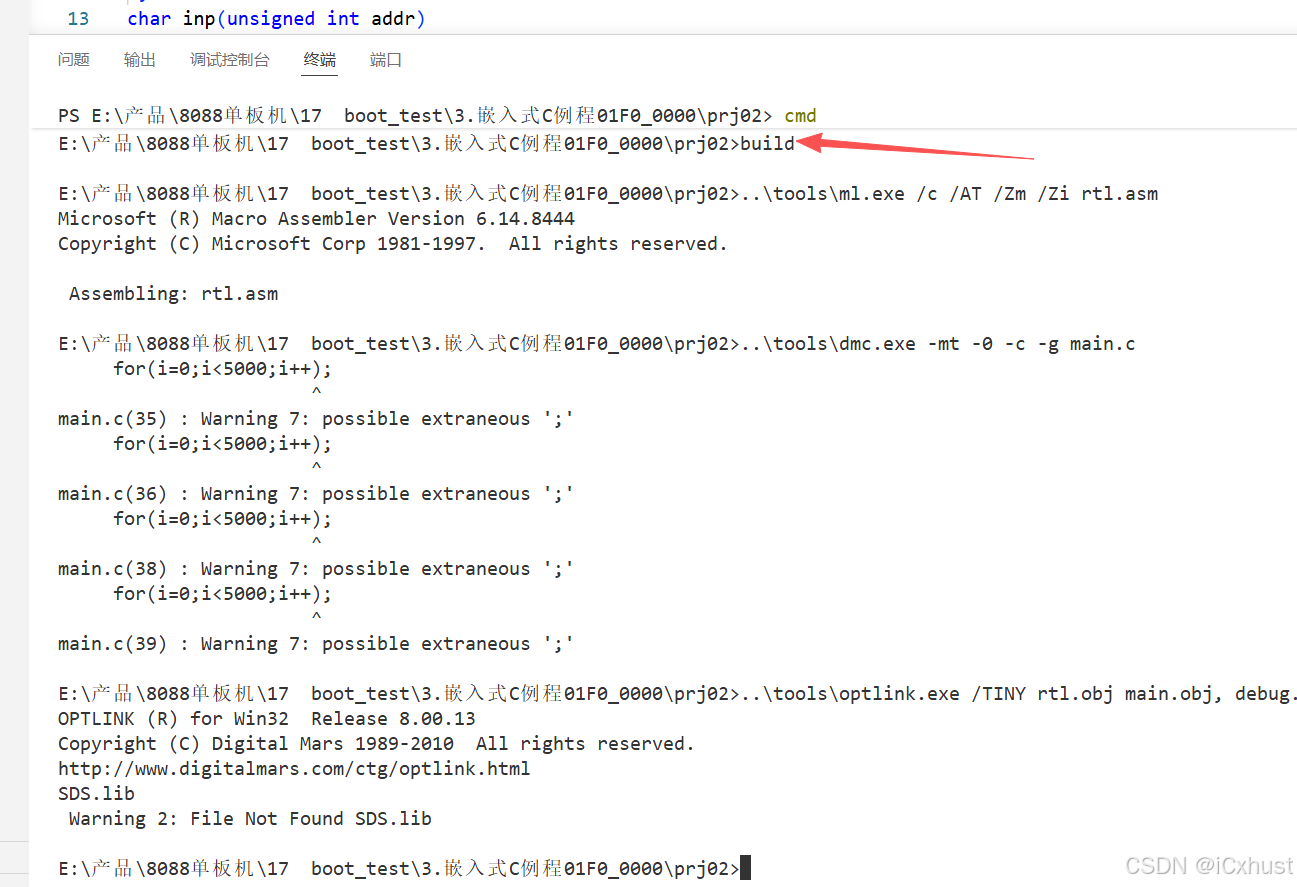The height and width of the screenshot is (887, 1297).
Task: Open the 输出 panel tab
Action: 140,60
